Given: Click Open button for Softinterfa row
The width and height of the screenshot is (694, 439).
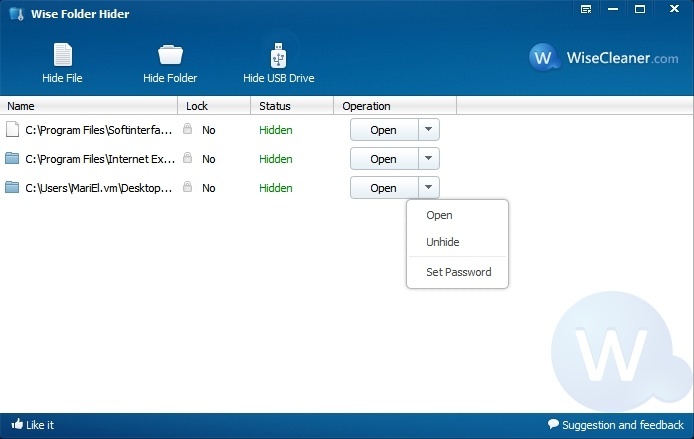Looking at the screenshot, I should tap(384, 130).
